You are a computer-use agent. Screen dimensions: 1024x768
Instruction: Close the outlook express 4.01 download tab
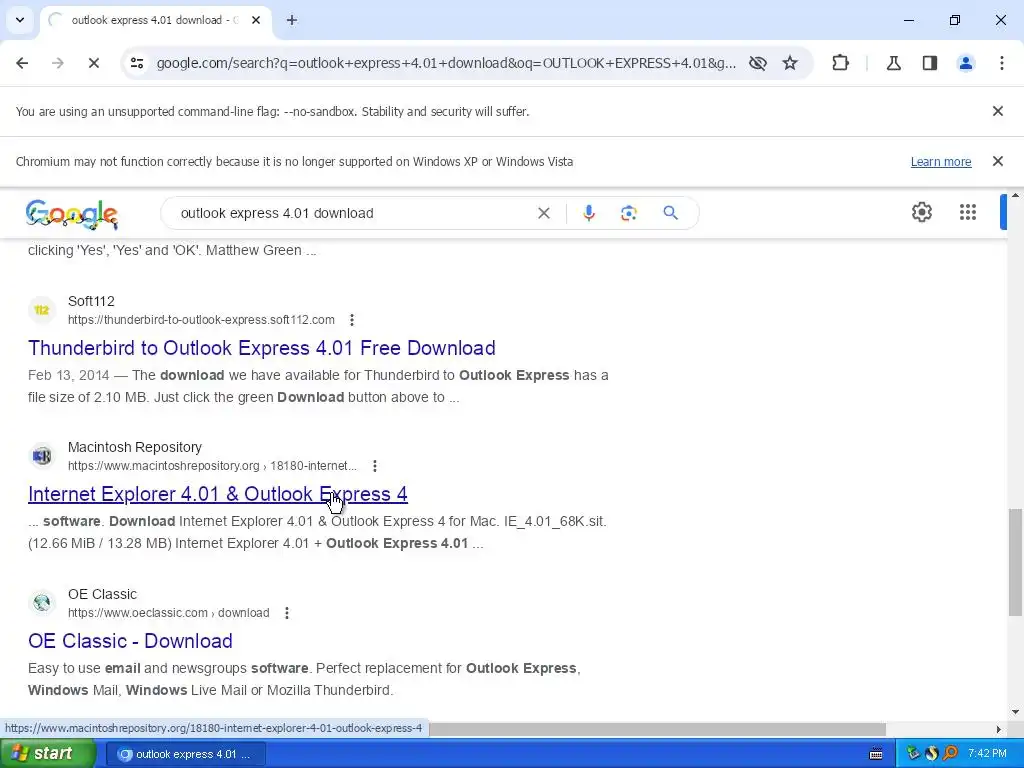point(256,20)
